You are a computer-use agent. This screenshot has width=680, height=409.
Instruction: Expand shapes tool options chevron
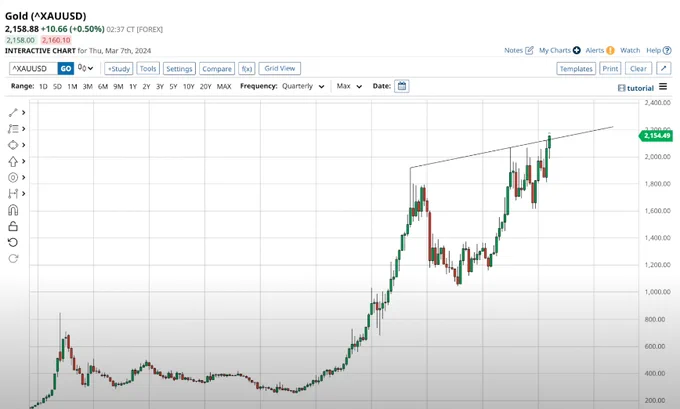point(23,145)
